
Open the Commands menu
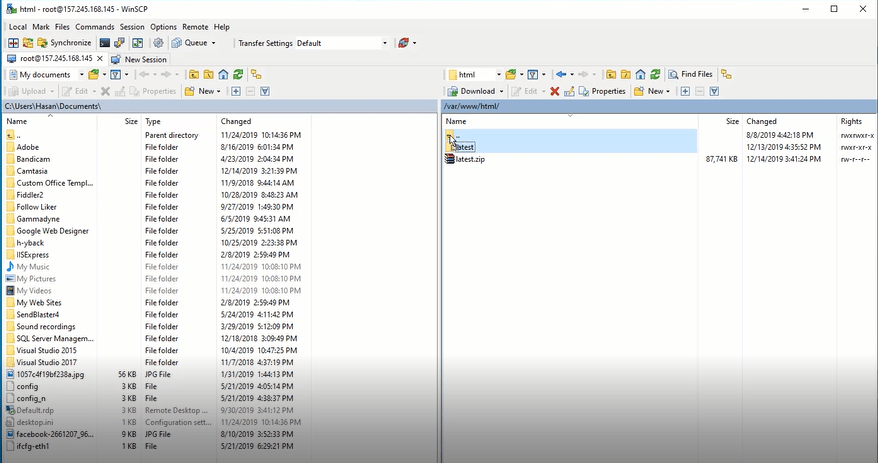95,27
